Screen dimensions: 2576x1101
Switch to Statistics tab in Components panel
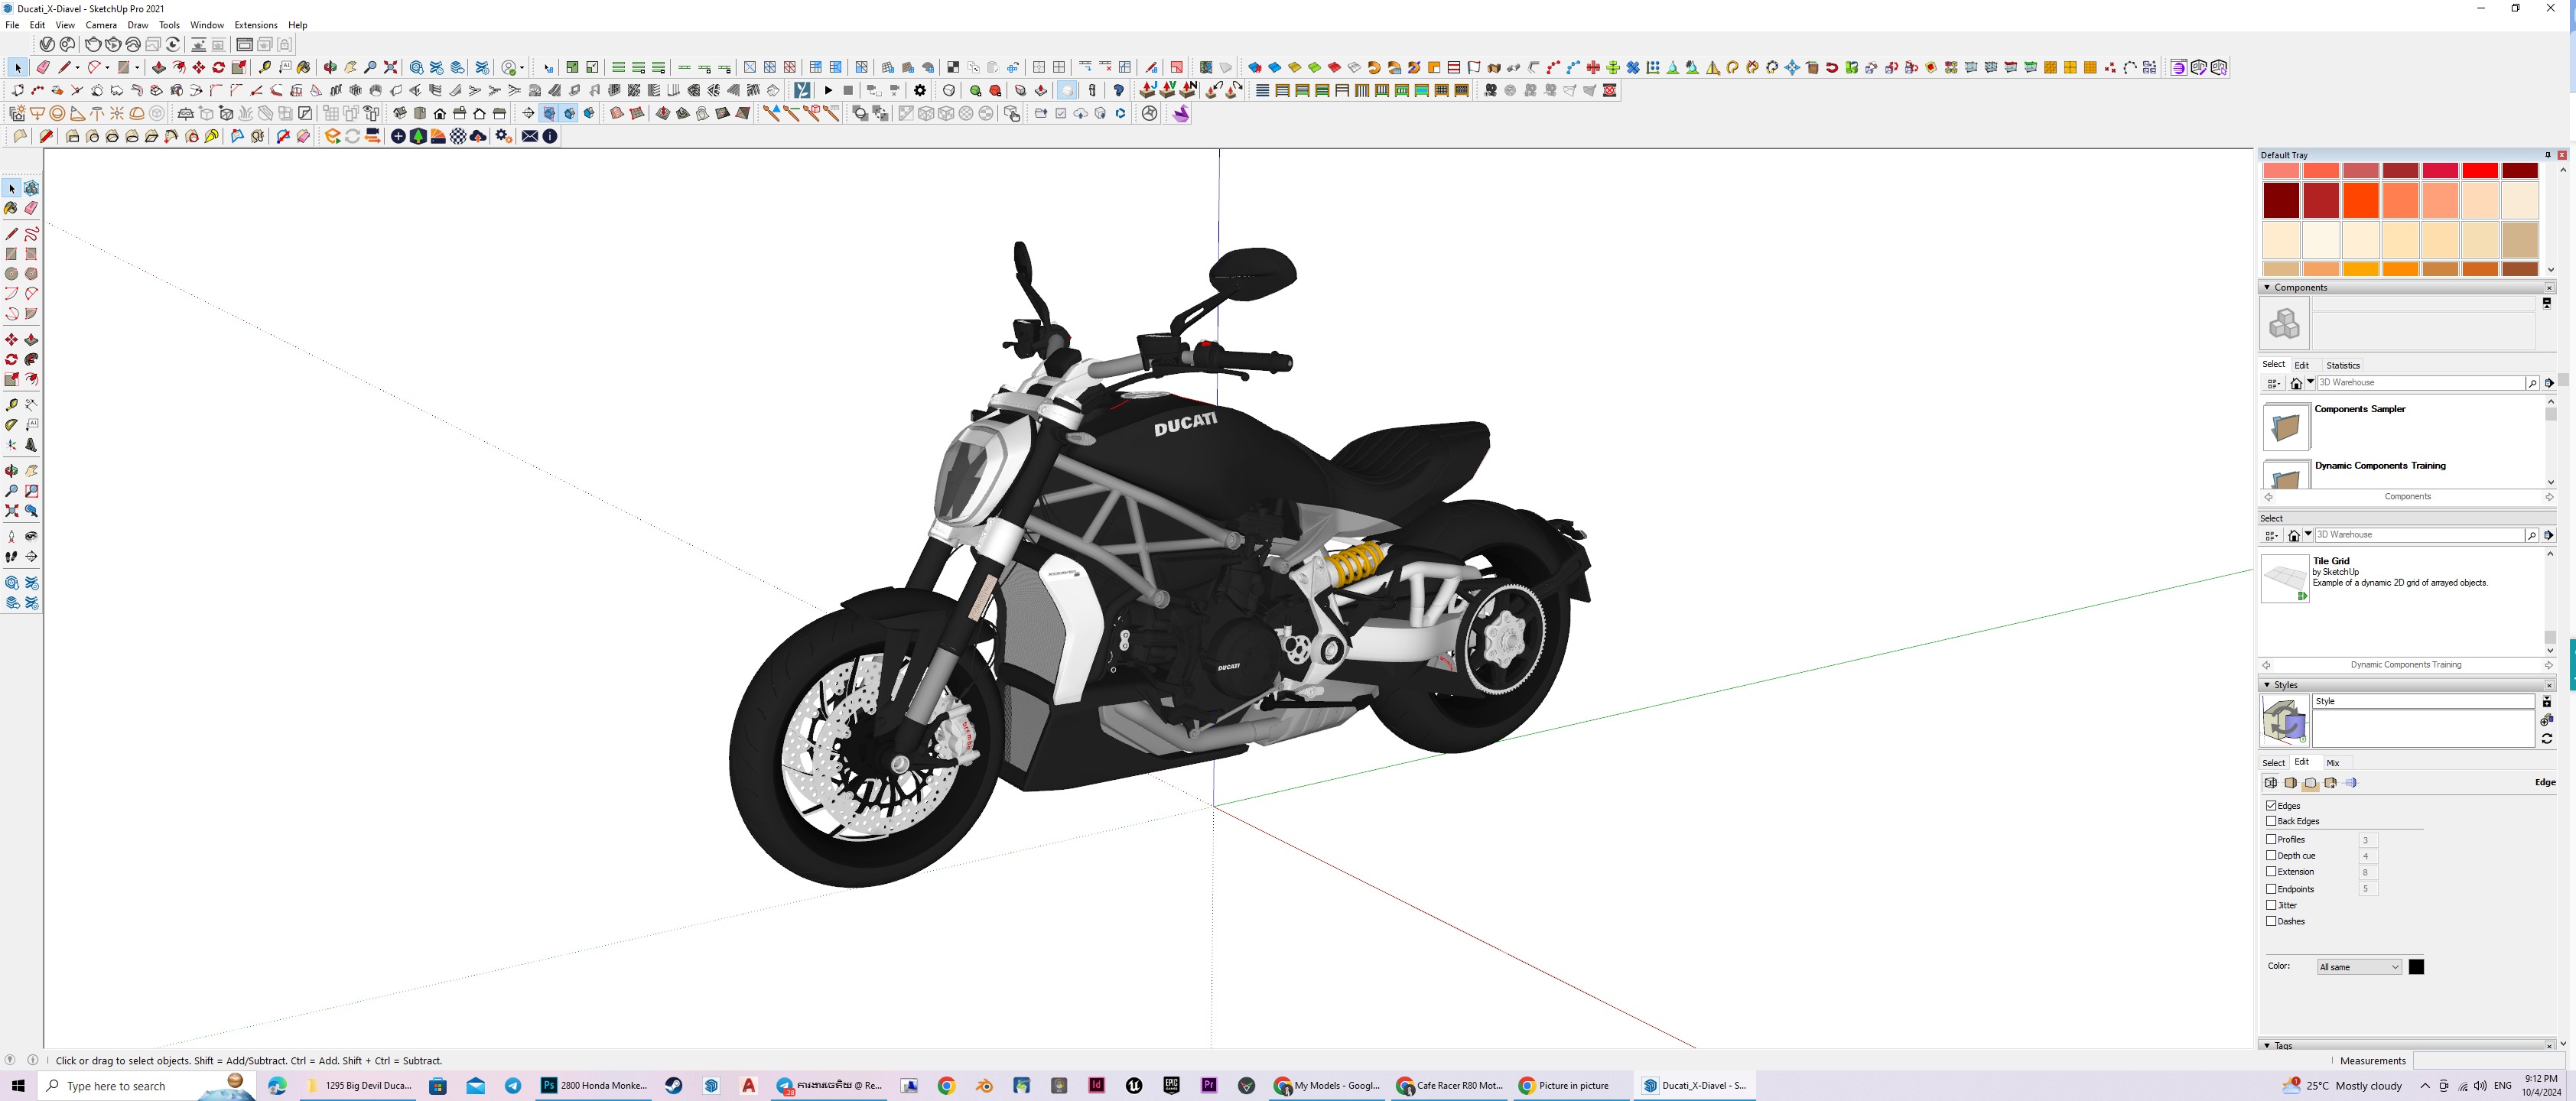[x=2342, y=365]
